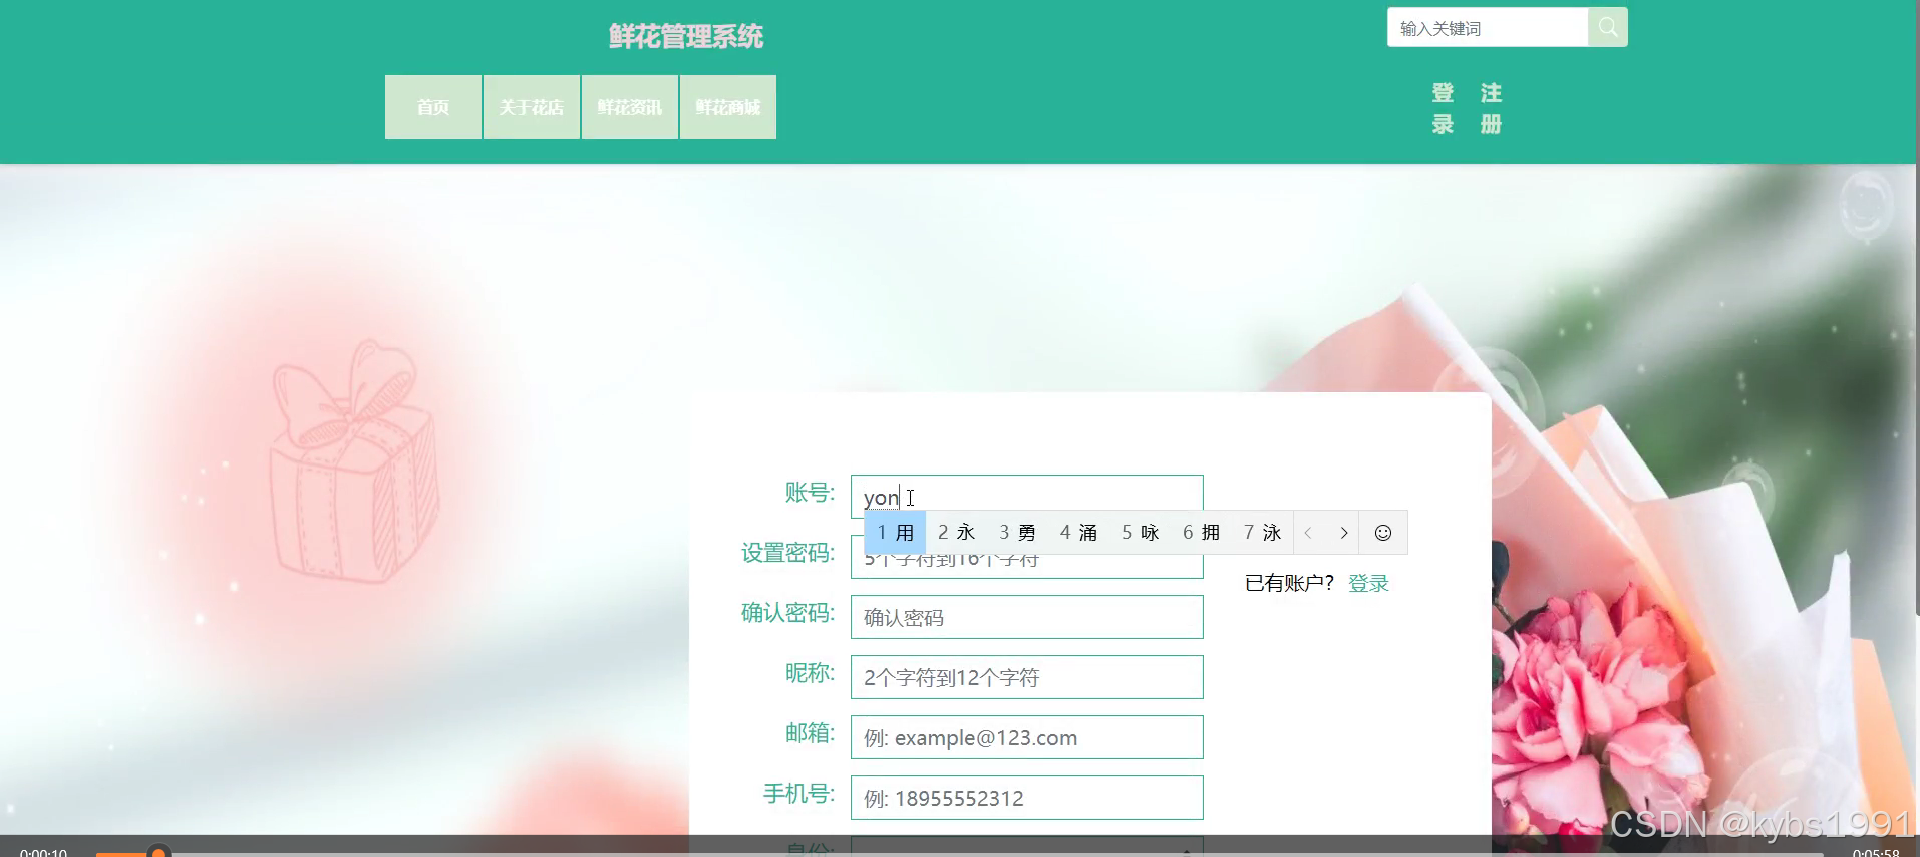Click the search magnifier icon button
Viewport: 1920px width, 857px height.
click(1607, 27)
